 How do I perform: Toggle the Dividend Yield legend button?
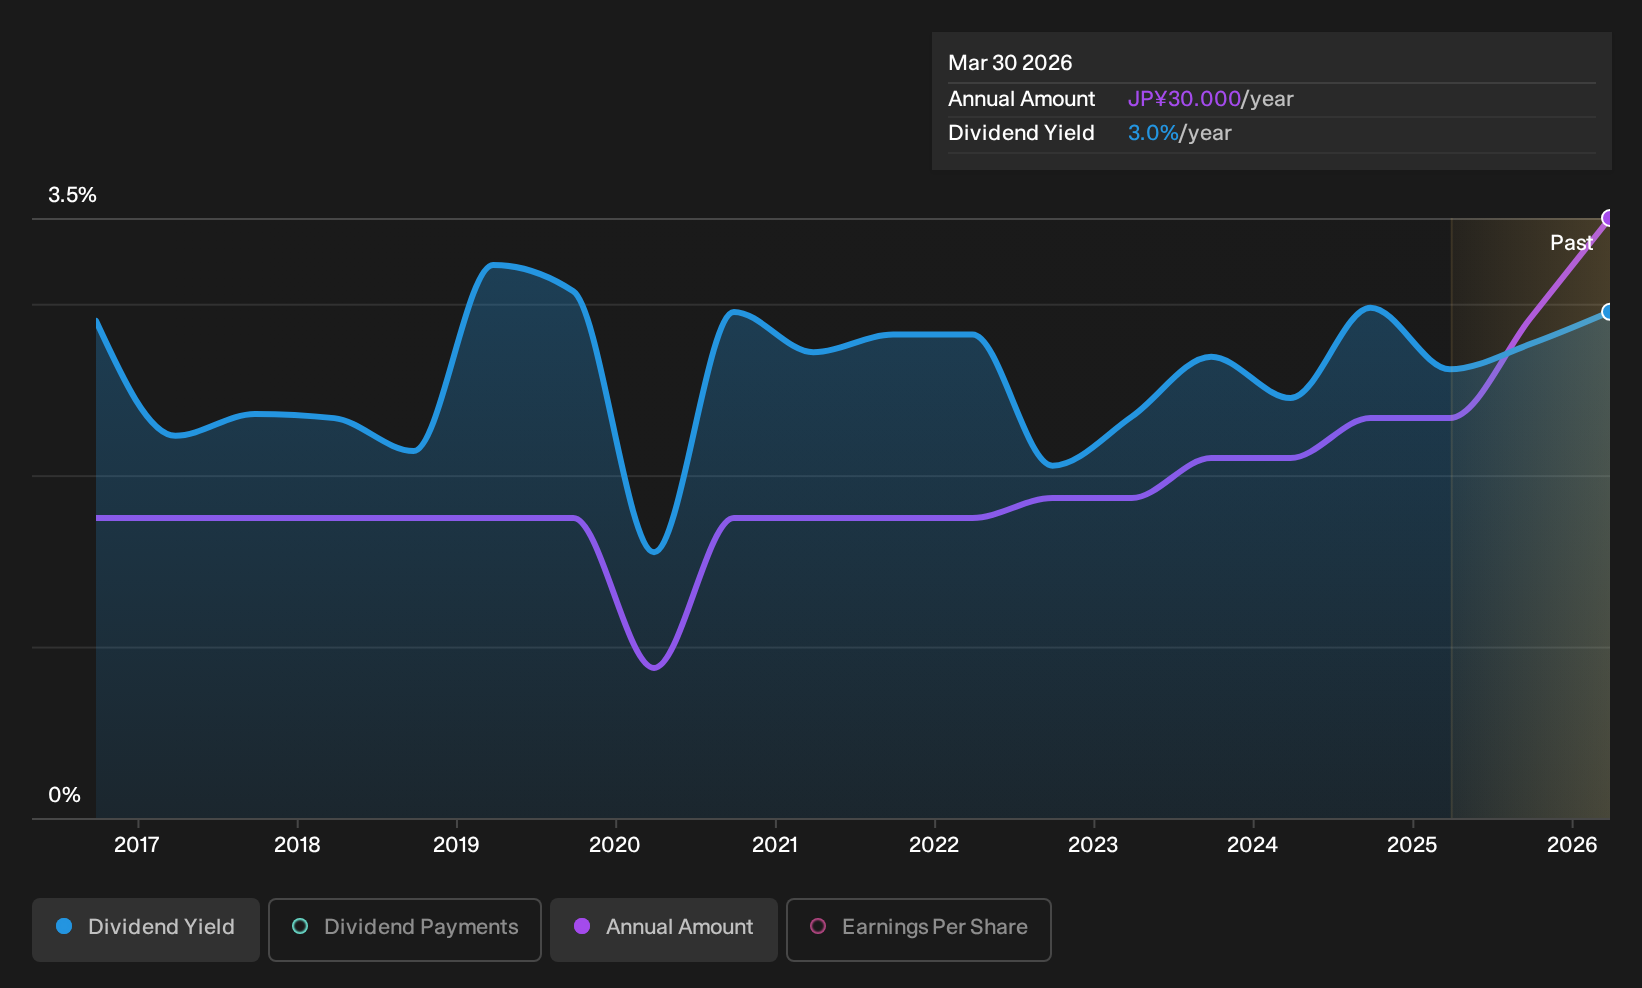pos(146,929)
